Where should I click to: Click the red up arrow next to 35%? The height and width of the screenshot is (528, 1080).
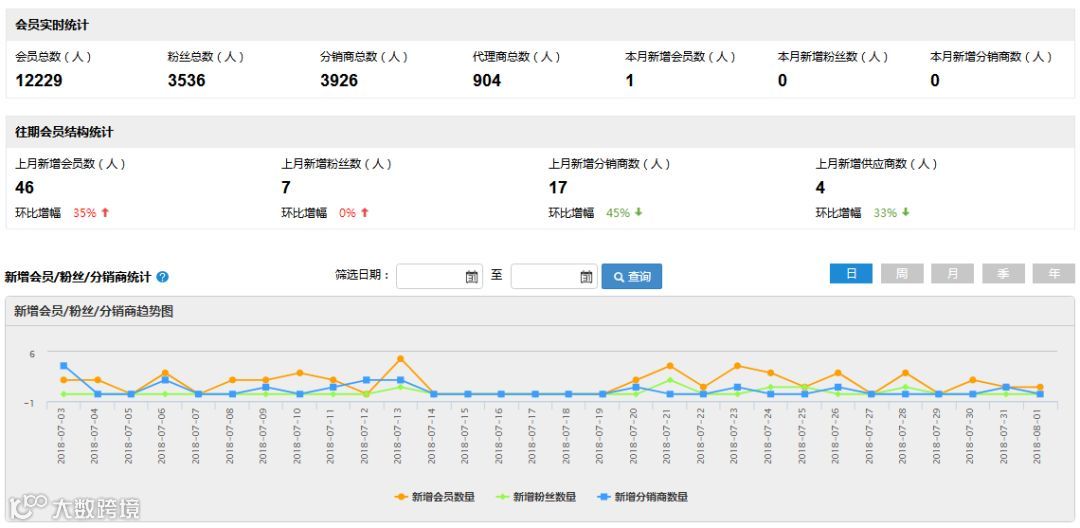click(105, 213)
